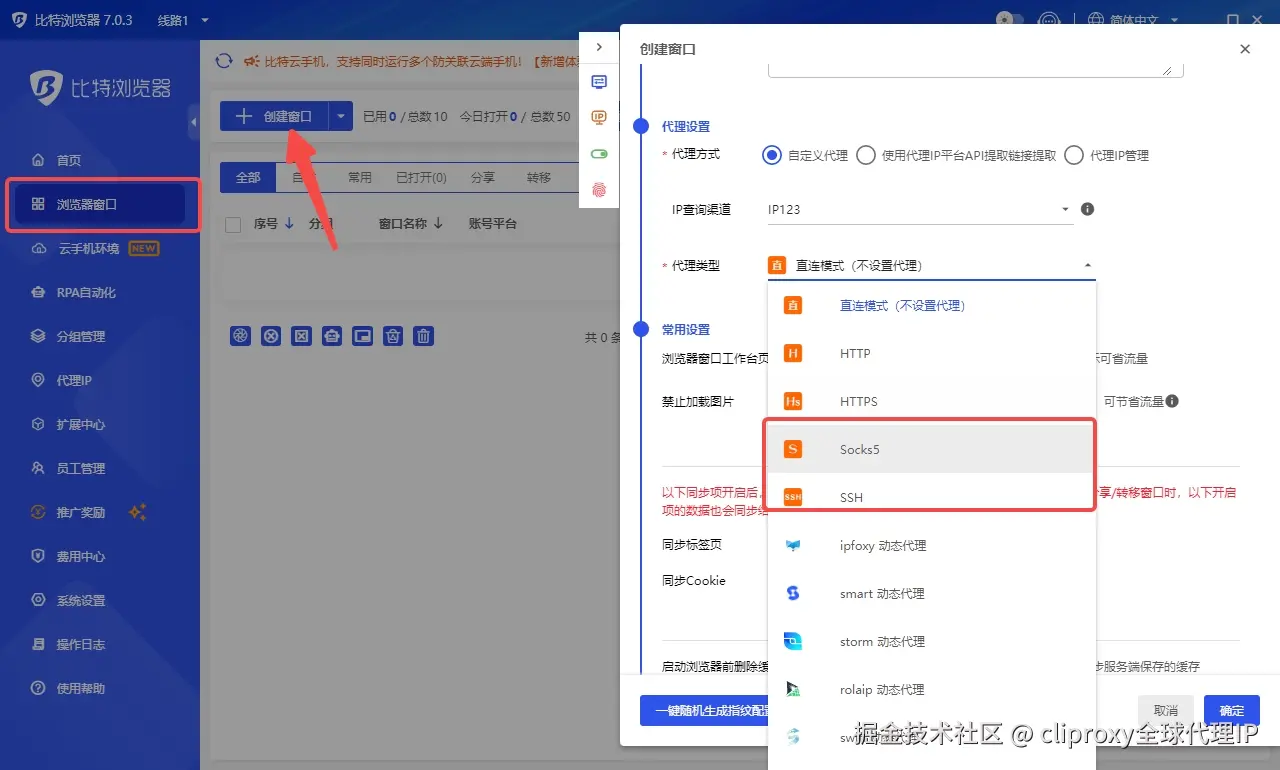This screenshot has width=1280, height=770.
Task: Choose HTTPS proxy type
Action: 932,402
